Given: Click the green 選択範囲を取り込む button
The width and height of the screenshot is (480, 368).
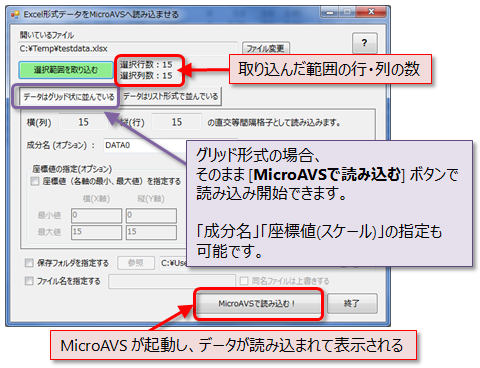Looking at the screenshot, I should pos(66,70).
